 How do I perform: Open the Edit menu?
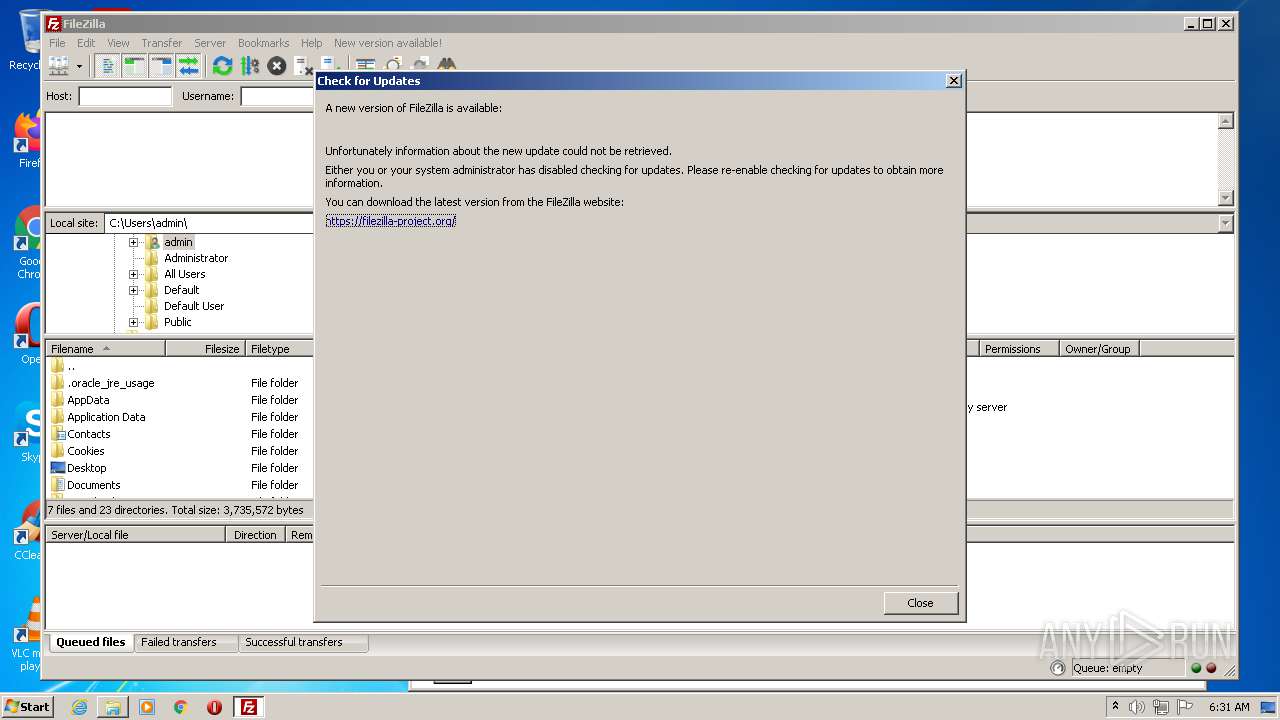pyautogui.click(x=86, y=43)
